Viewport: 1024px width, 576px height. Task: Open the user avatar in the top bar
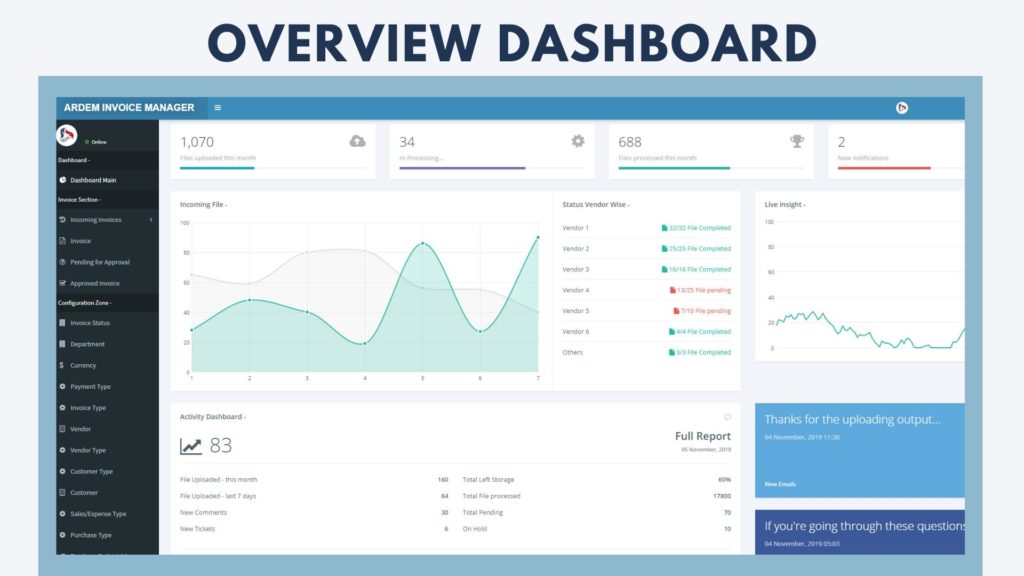901,108
